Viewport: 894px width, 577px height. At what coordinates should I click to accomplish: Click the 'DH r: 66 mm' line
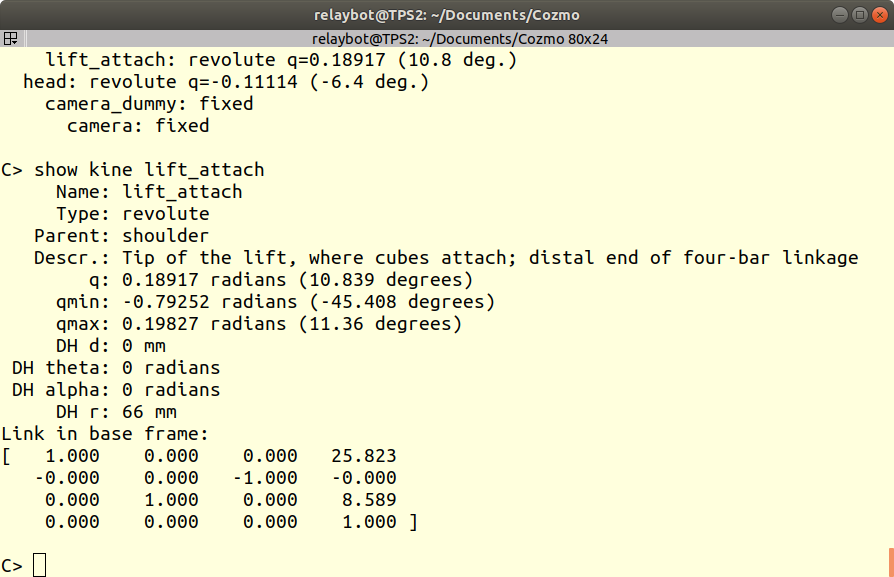pos(116,412)
